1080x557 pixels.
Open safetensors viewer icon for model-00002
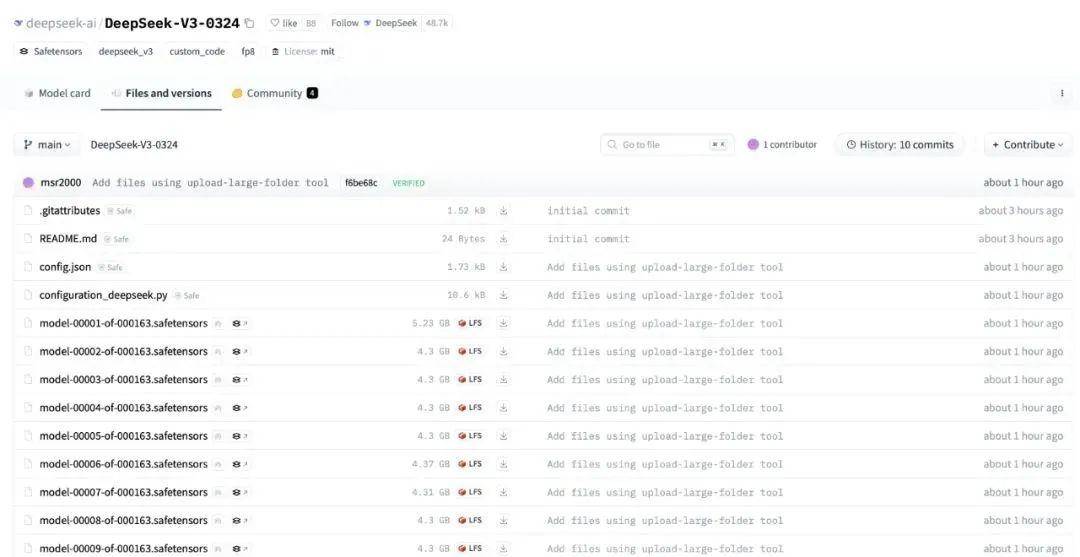(x=239, y=352)
